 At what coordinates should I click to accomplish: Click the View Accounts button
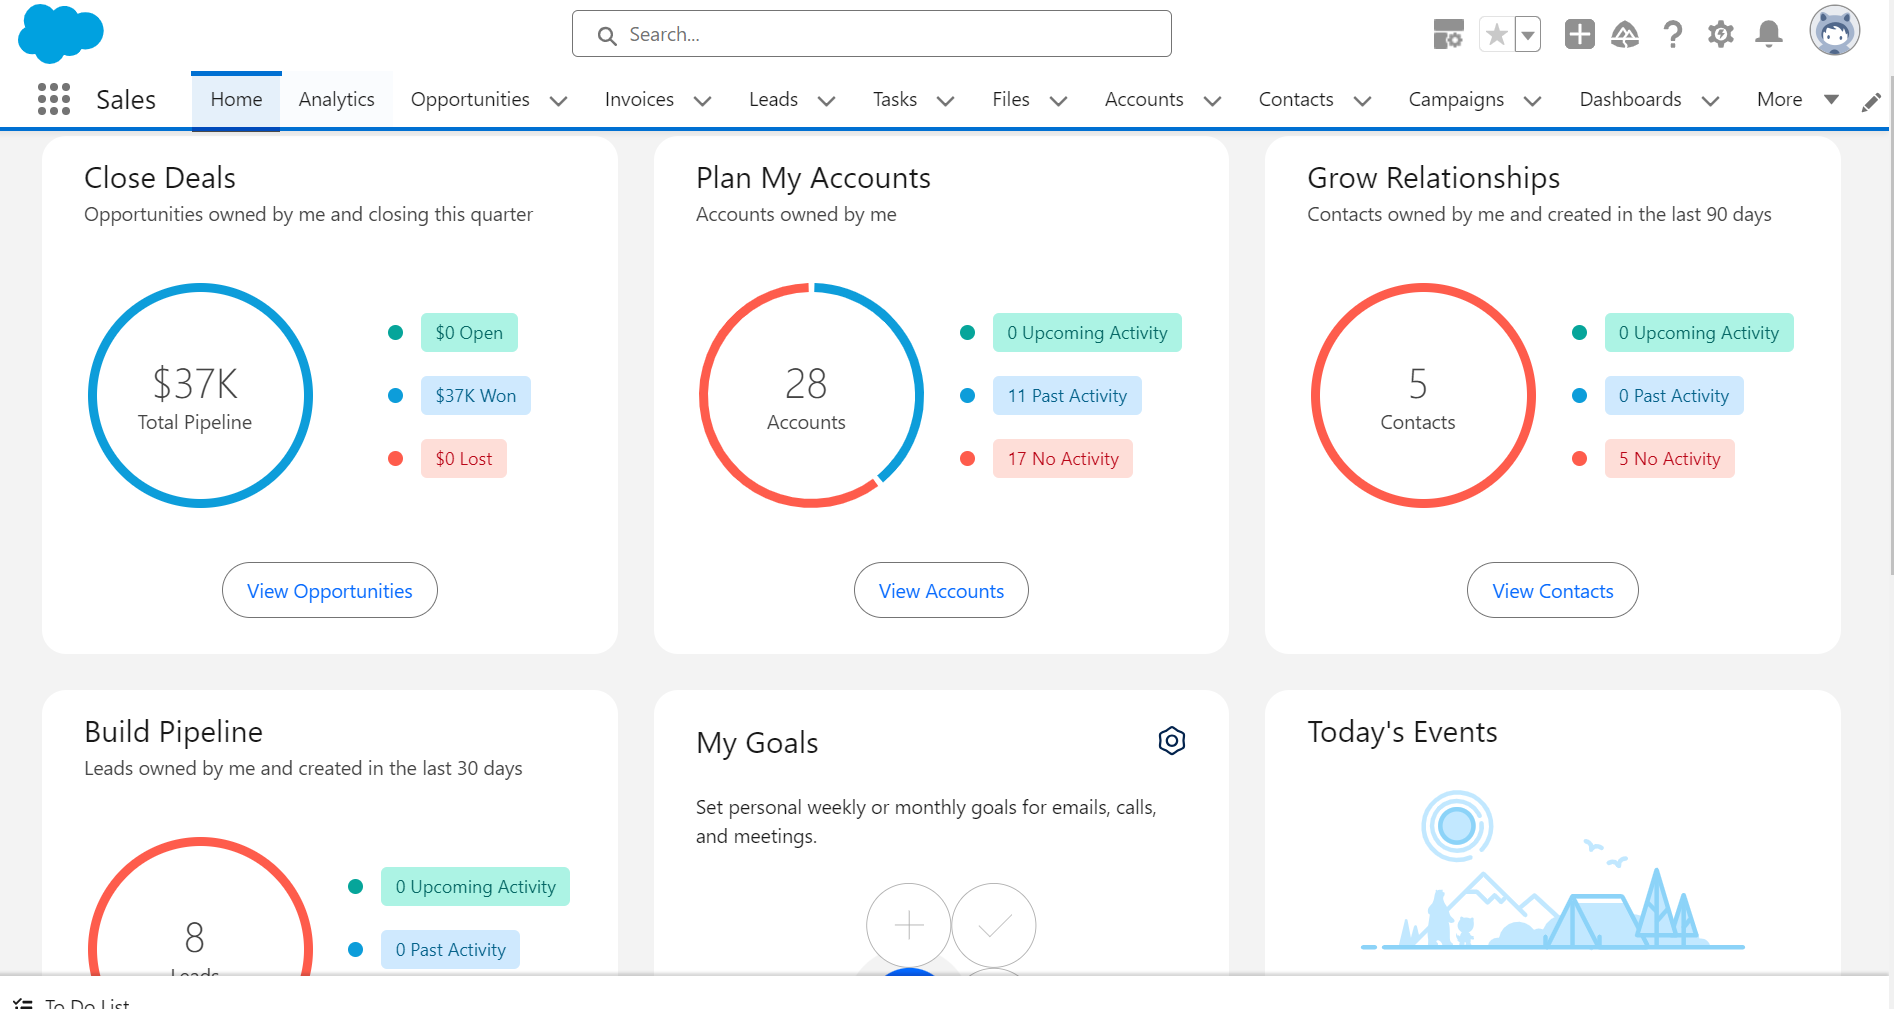click(940, 590)
